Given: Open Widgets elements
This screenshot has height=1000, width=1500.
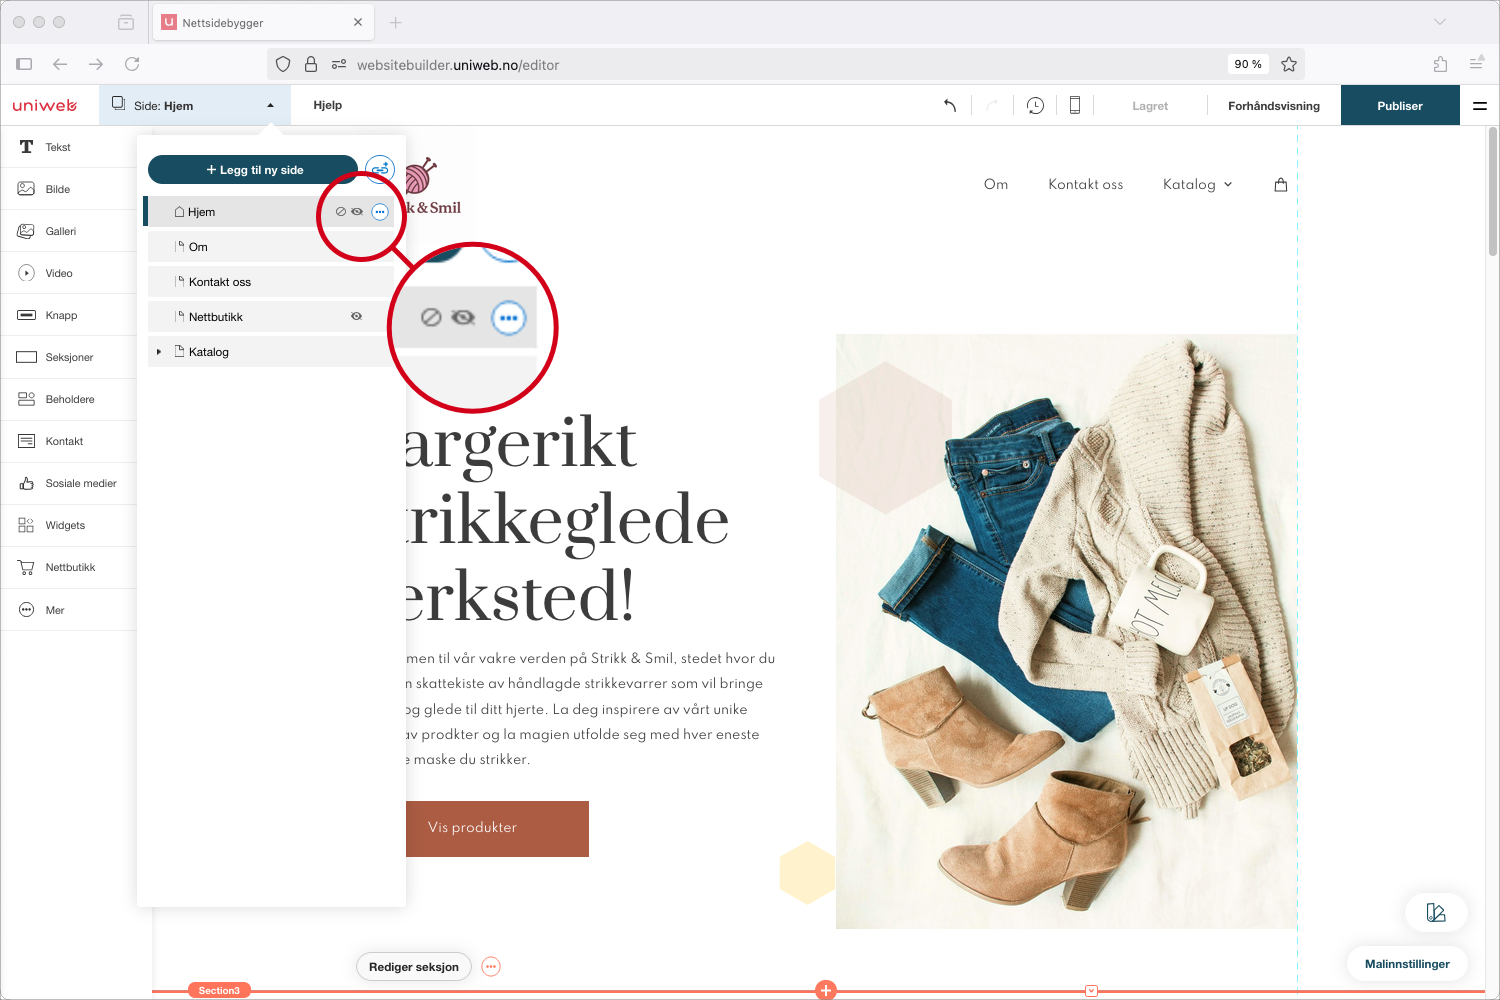Looking at the screenshot, I should [68, 525].
